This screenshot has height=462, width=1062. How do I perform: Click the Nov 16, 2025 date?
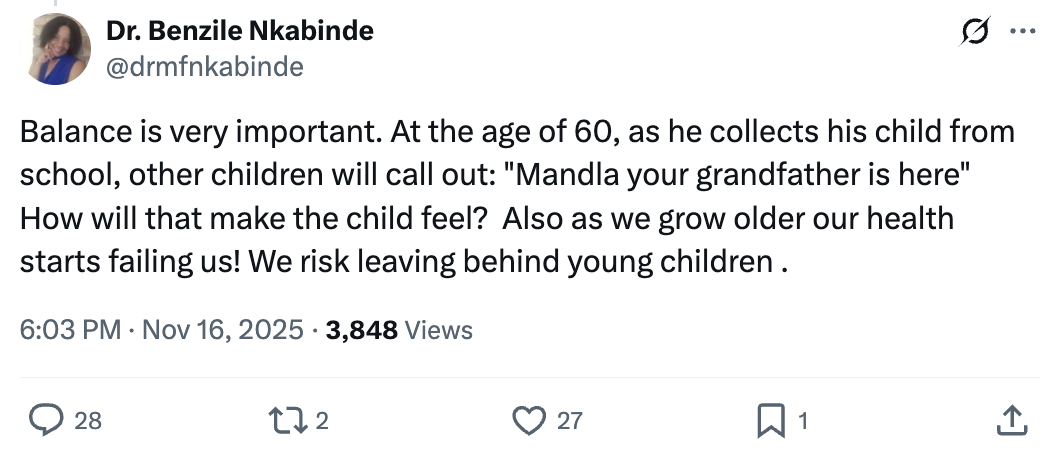tap(221, 330)
